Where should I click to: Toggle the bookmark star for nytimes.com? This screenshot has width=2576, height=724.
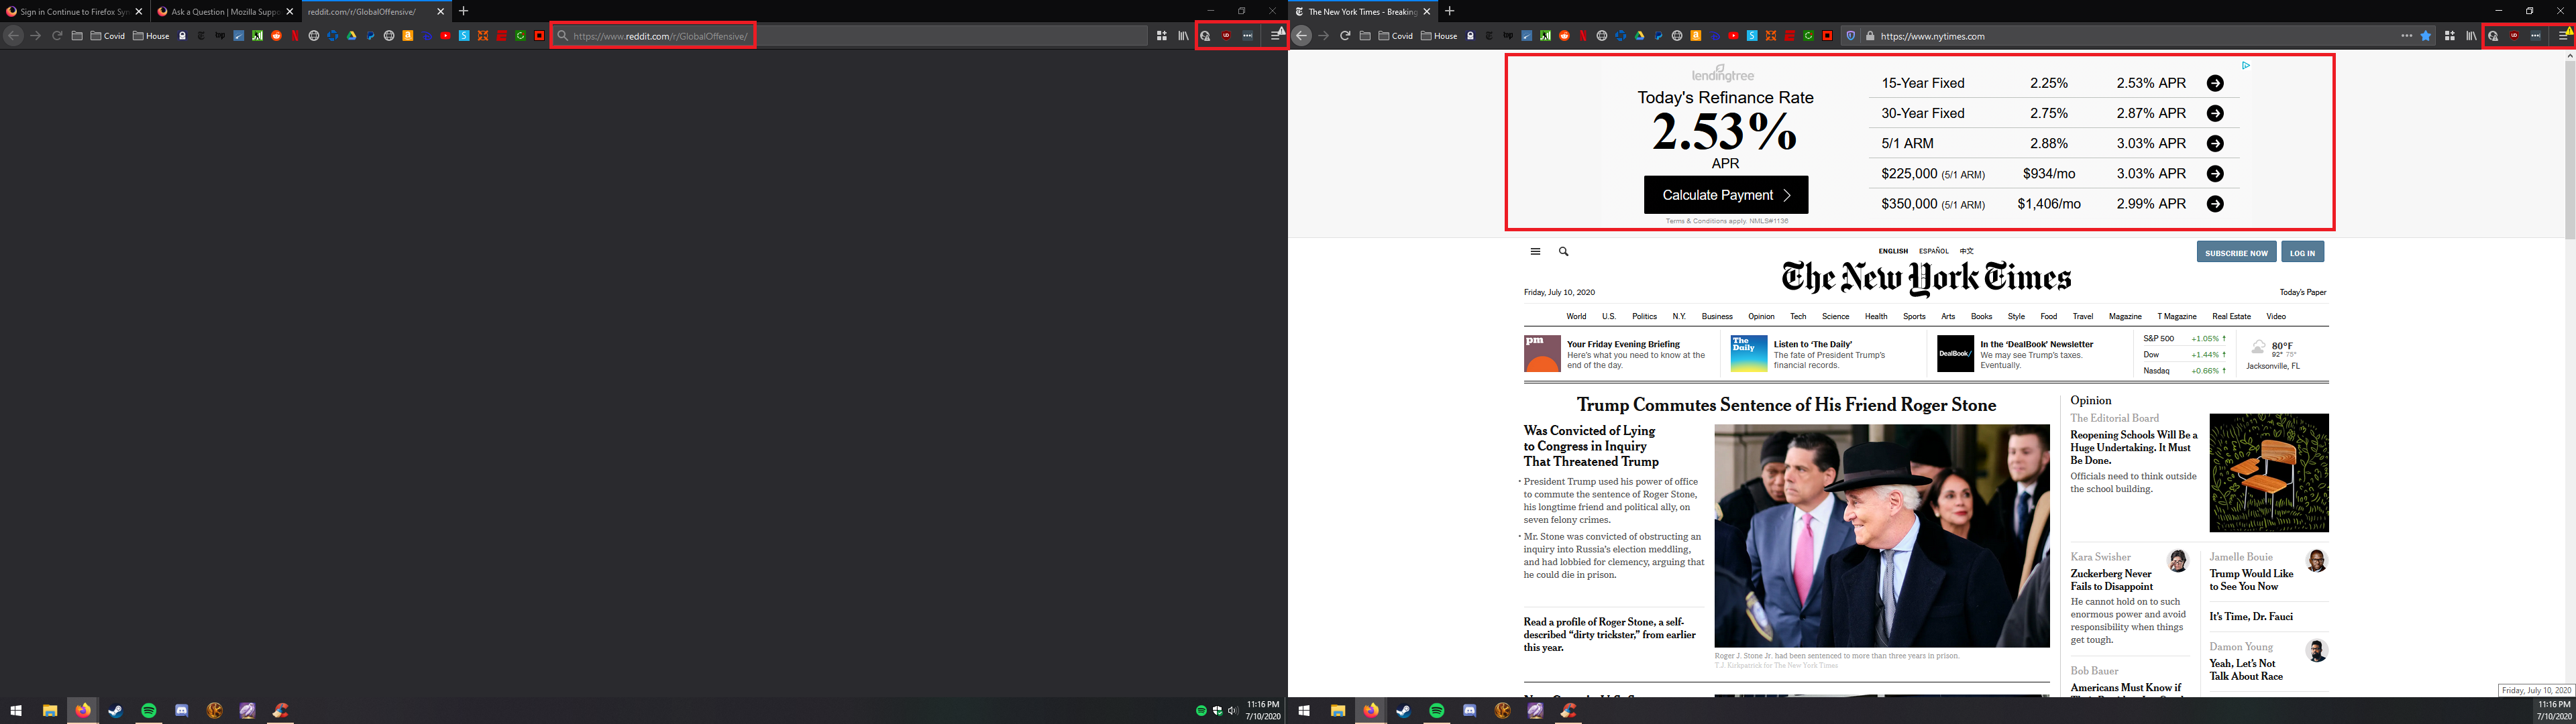pos(2426,36)
